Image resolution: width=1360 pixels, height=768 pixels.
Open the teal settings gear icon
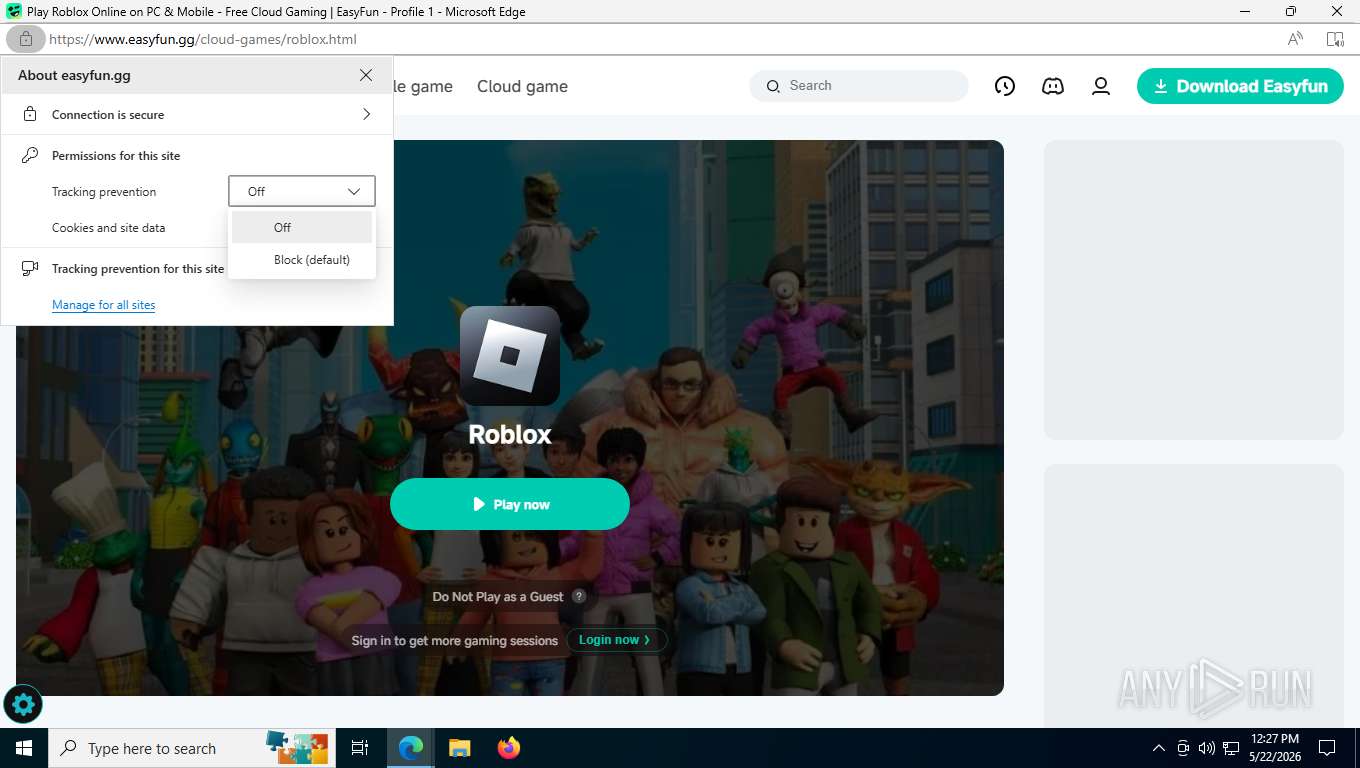[x=23, y=705]
